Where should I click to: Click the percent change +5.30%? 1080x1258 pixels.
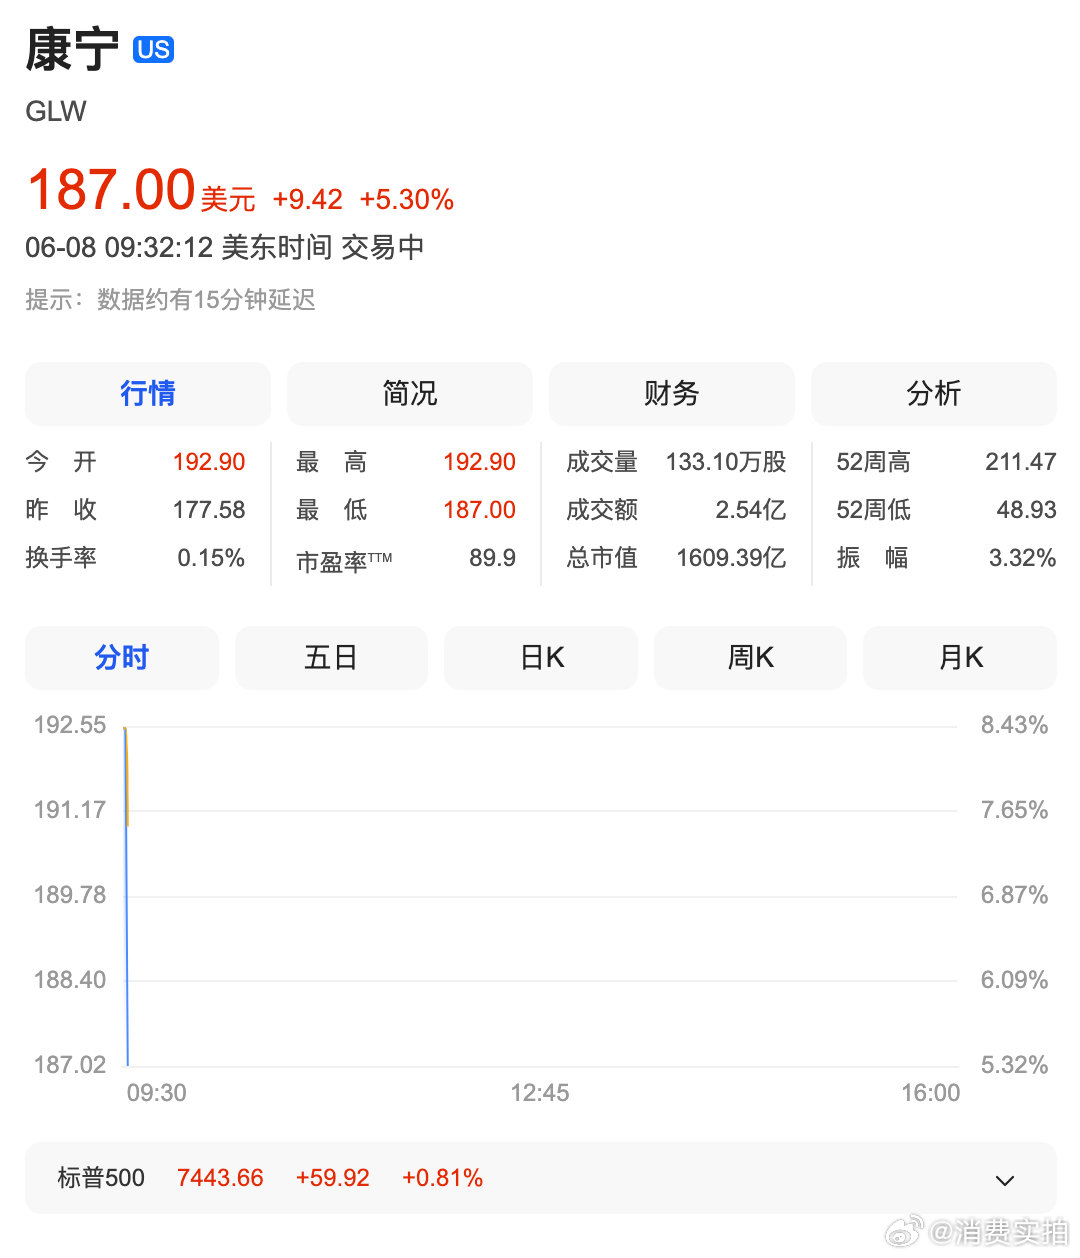click(x=406, y=199)
